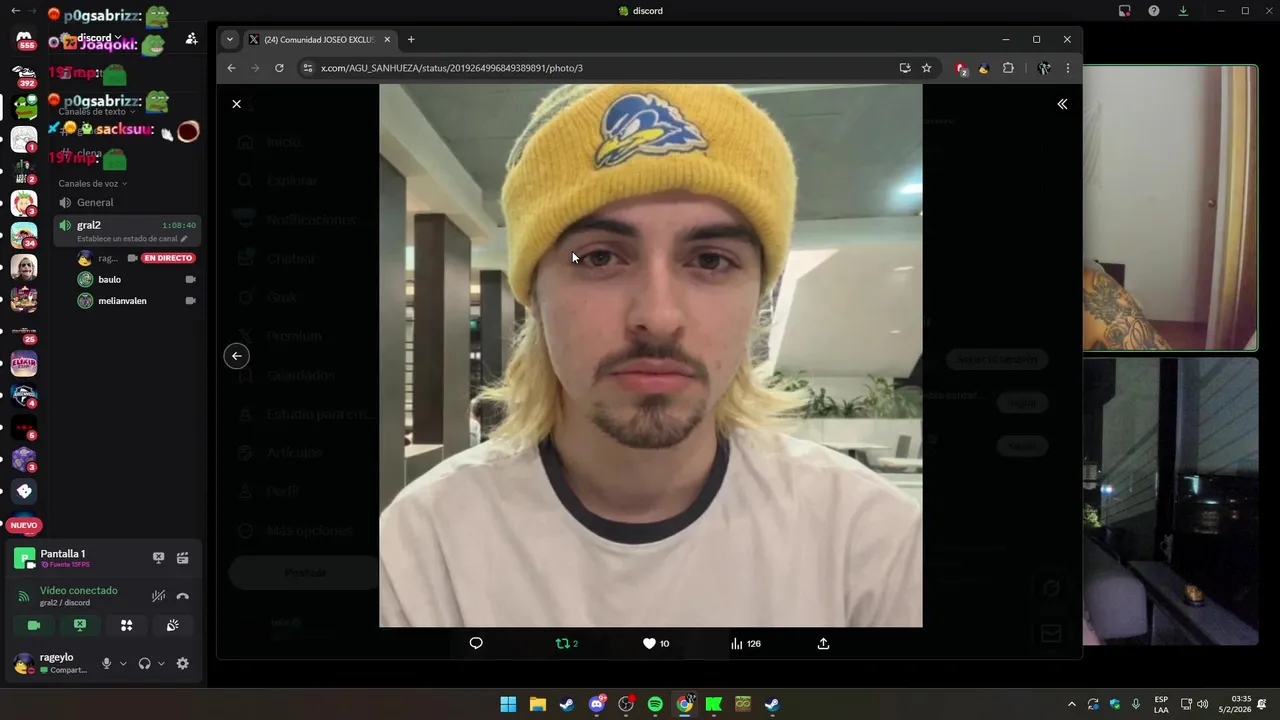Image resolution: width=1280 pixels, height=720 pixels.
Task: Install app icon in the address bar
Action: pyautogui.click(x=904, y=68)
